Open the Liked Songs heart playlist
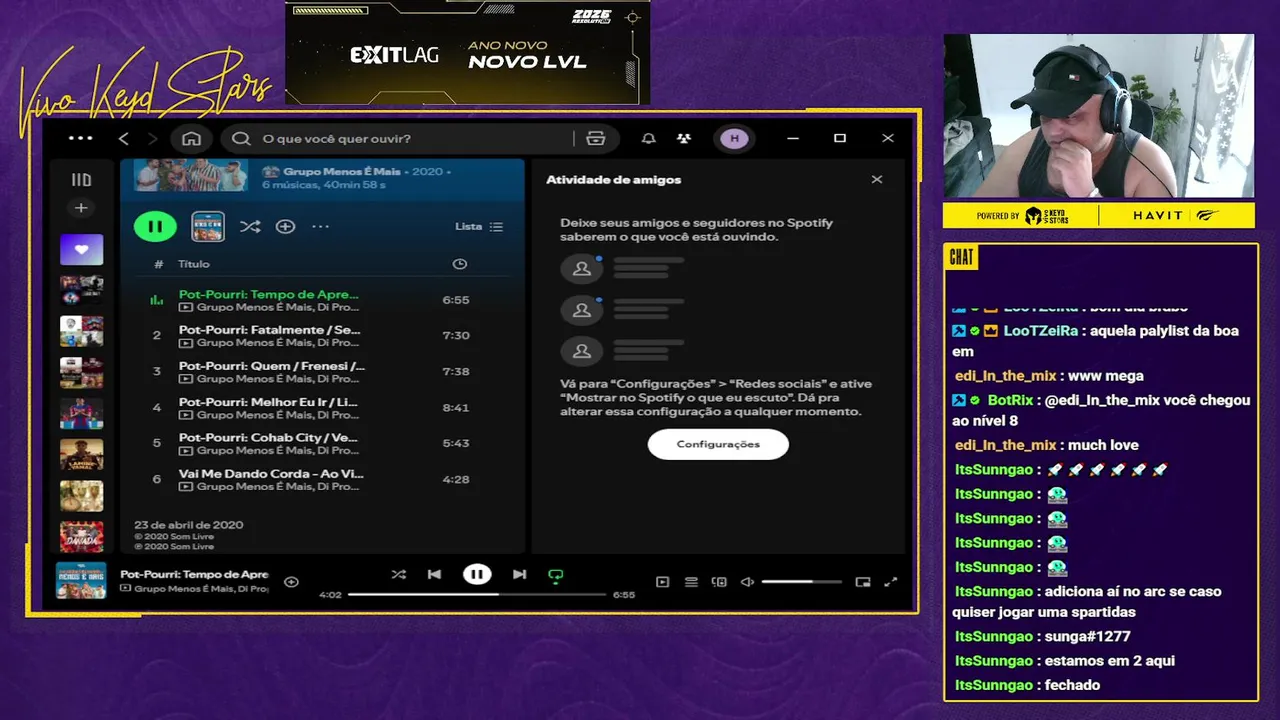Image resolution: width=1280 pixels, height=720 pixels. pos(81,249)
